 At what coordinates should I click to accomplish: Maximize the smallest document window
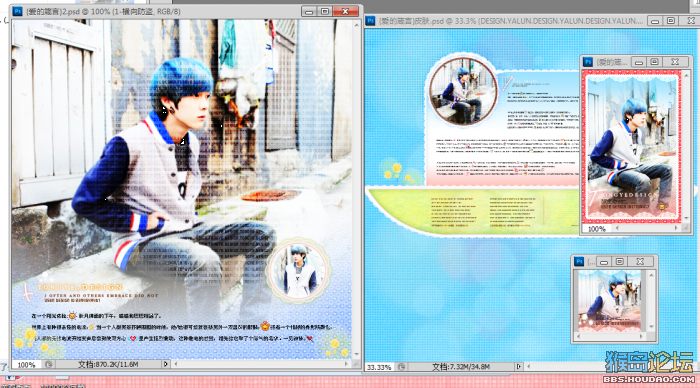[620, 262]
